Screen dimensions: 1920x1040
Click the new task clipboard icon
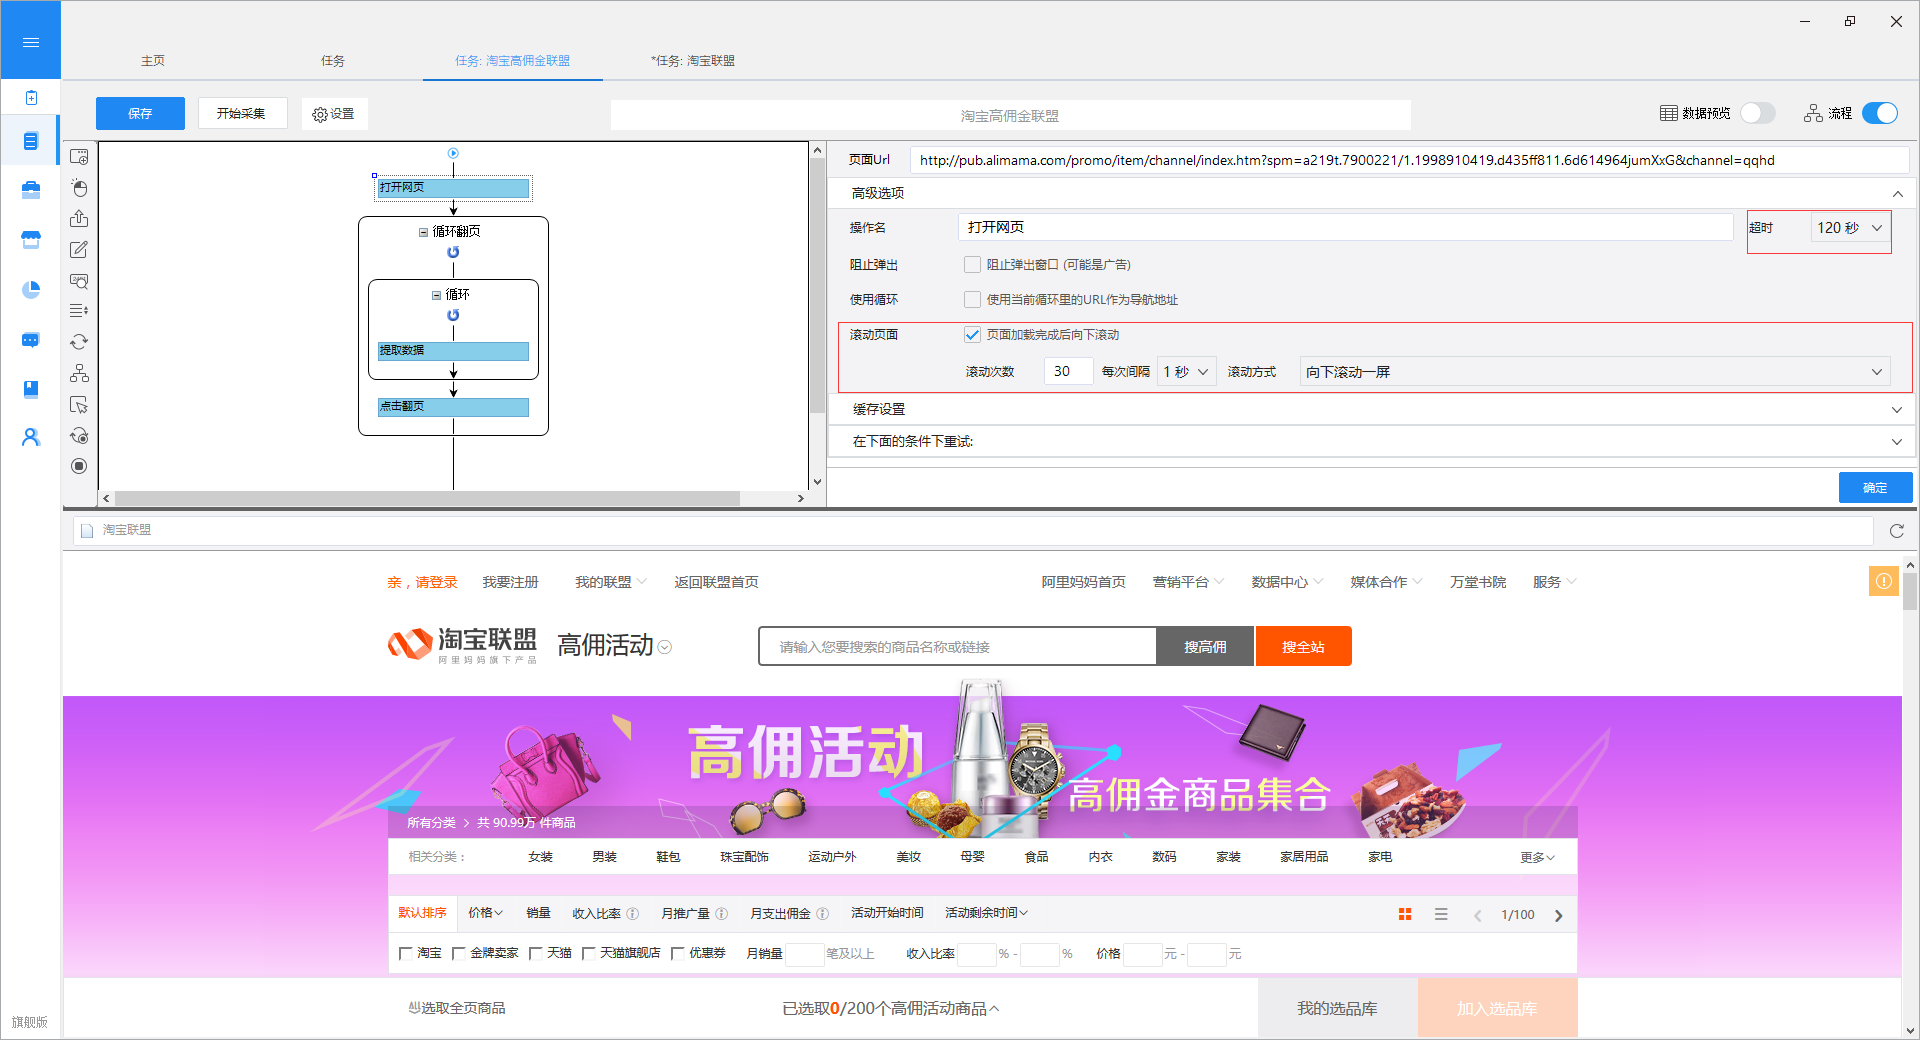pyautogui.click(x=31, y=97)
